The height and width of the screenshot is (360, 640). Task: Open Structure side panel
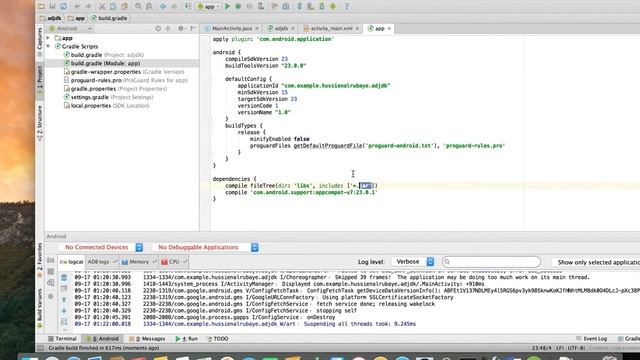(40, 123)
